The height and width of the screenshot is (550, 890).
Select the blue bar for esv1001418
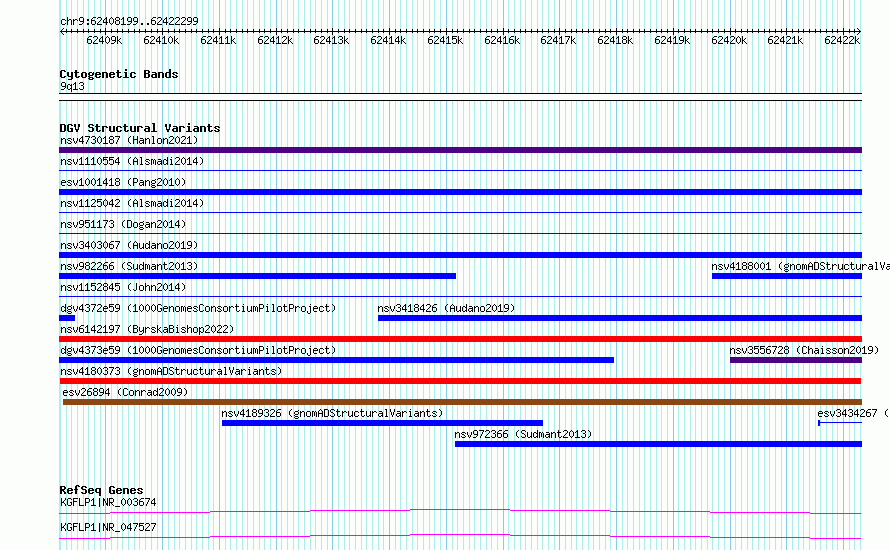pos(460,192)
